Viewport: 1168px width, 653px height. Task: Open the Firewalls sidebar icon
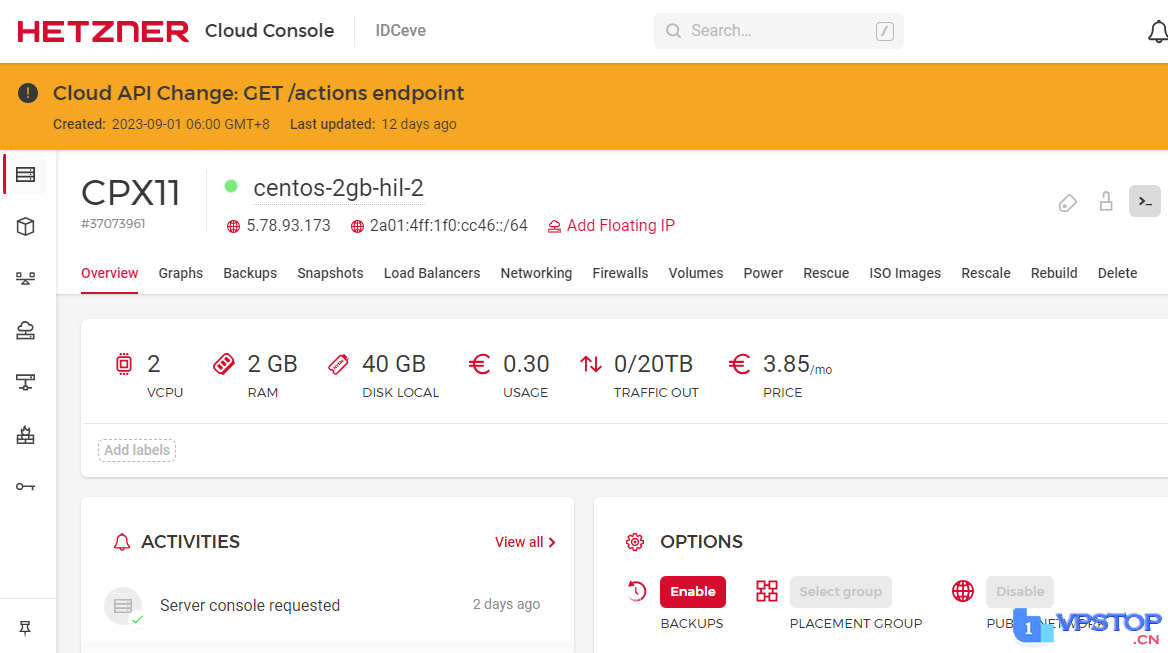(x=25, y=435)
